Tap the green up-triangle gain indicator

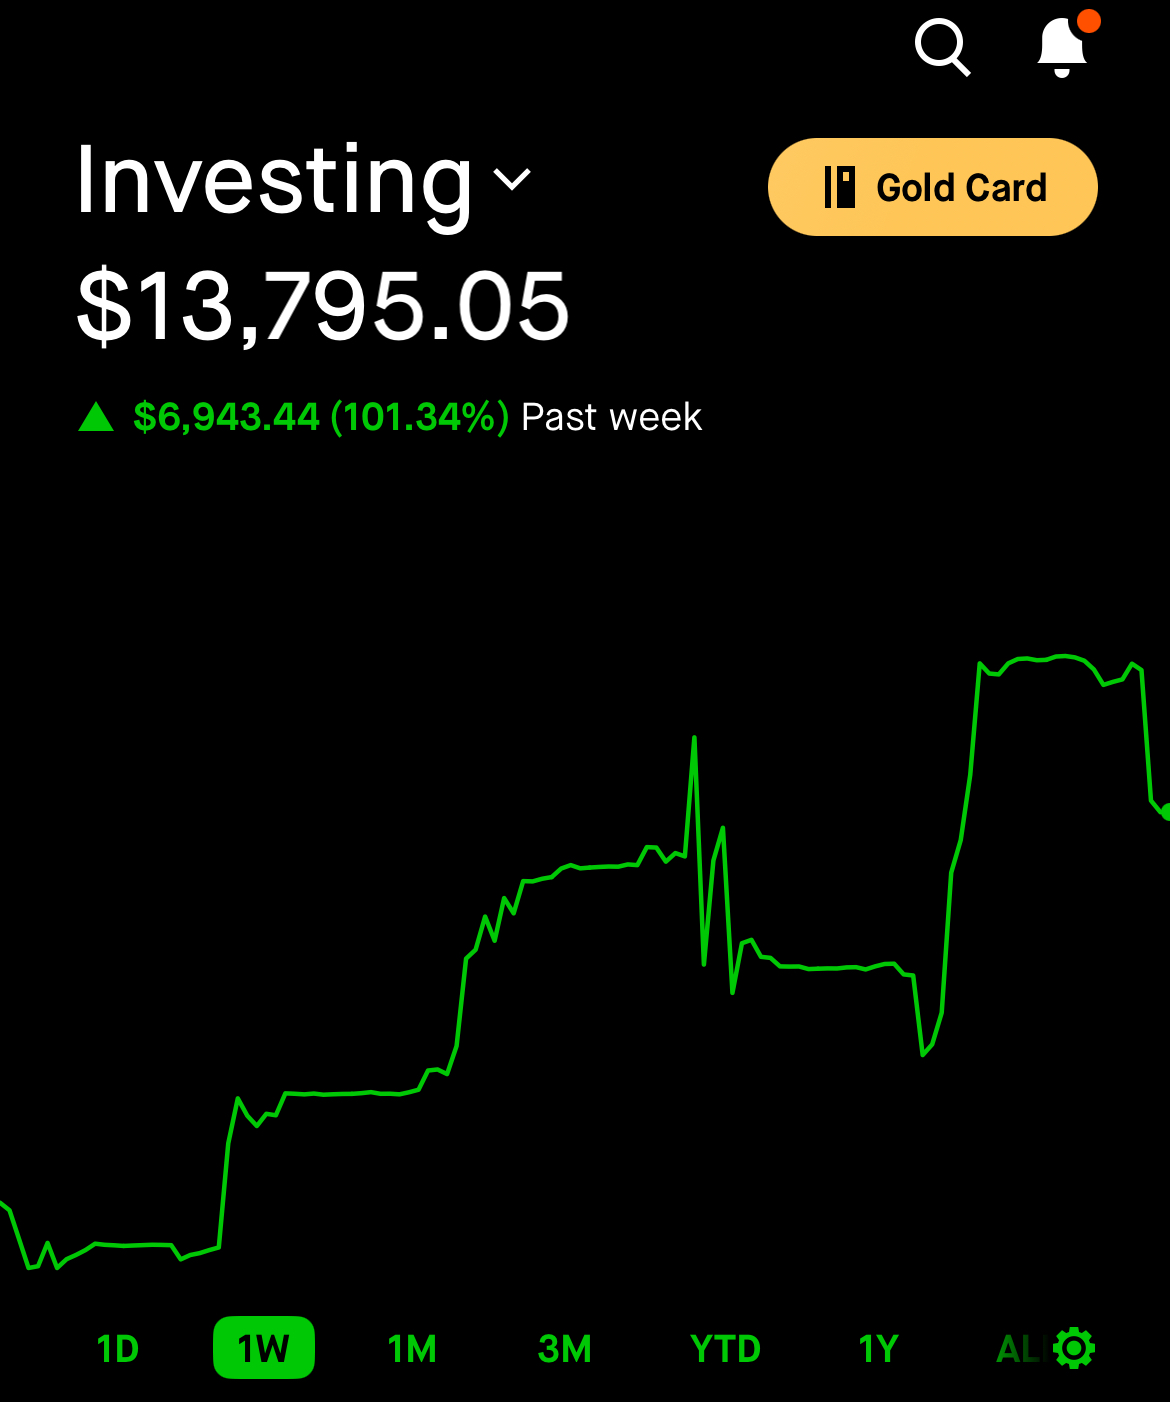click(x=96, y=417)
